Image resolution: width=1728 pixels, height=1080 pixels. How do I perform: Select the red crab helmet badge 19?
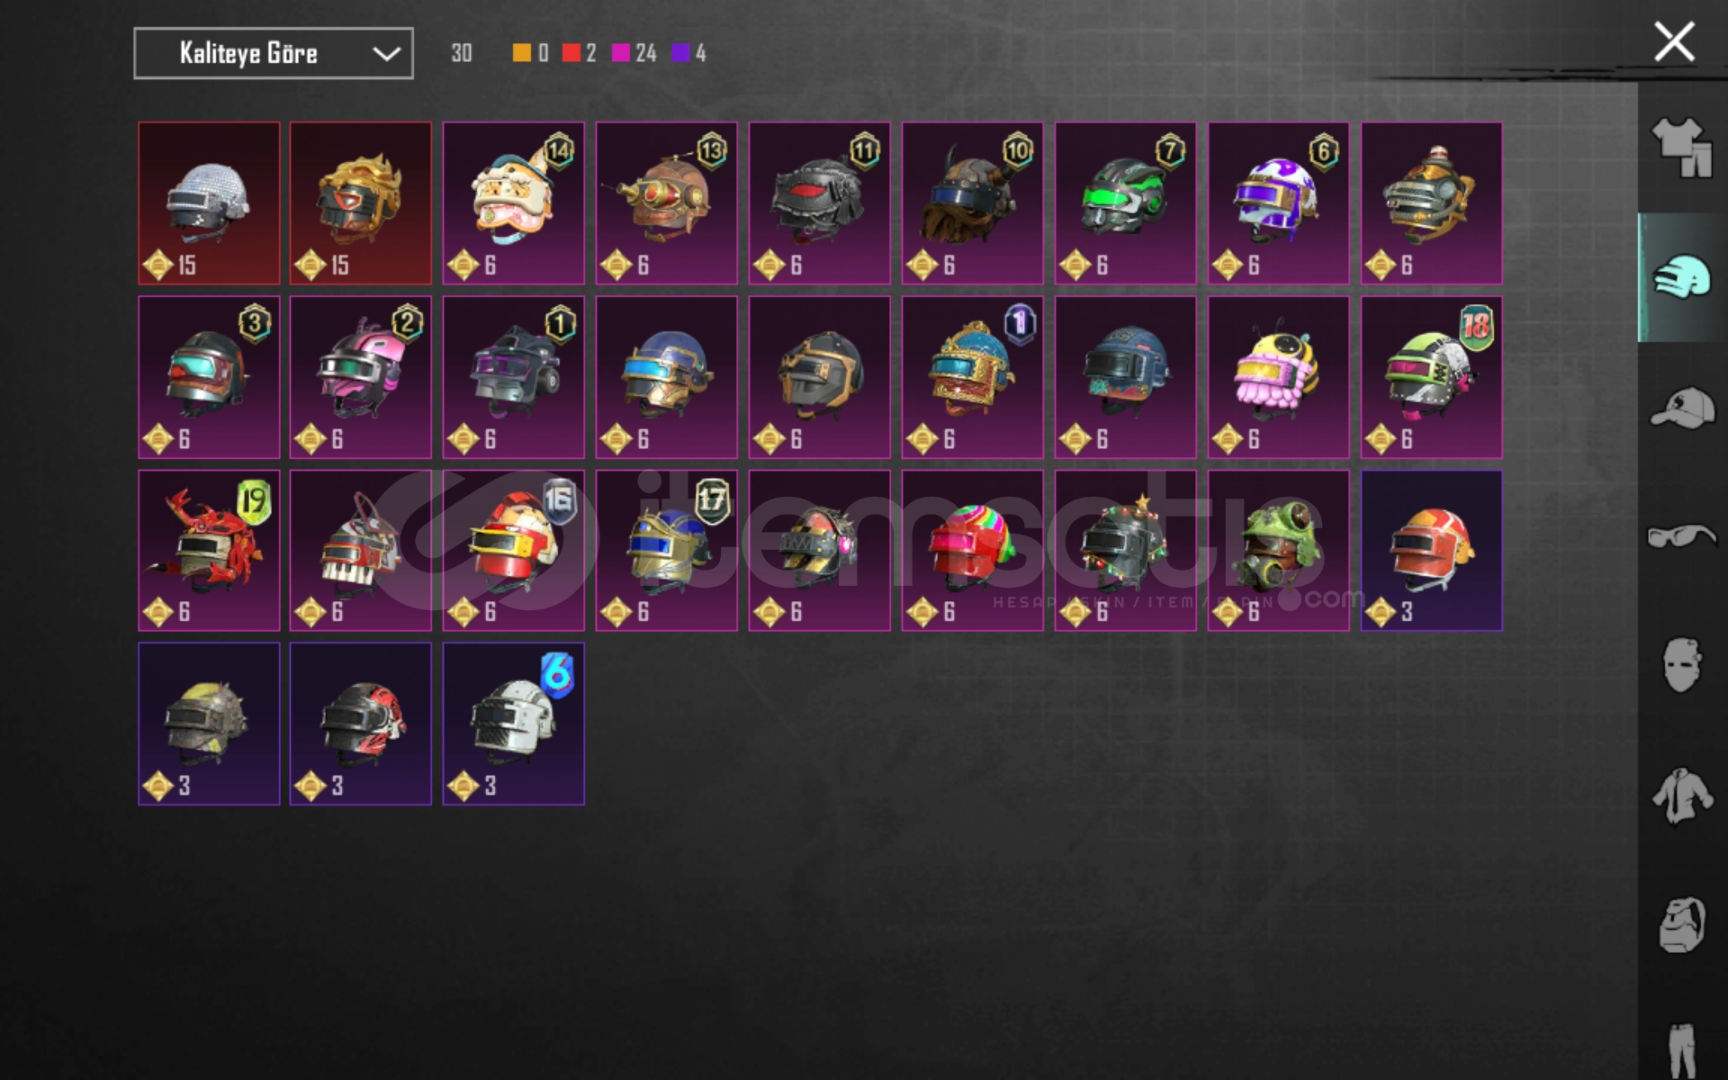[209, 550]
